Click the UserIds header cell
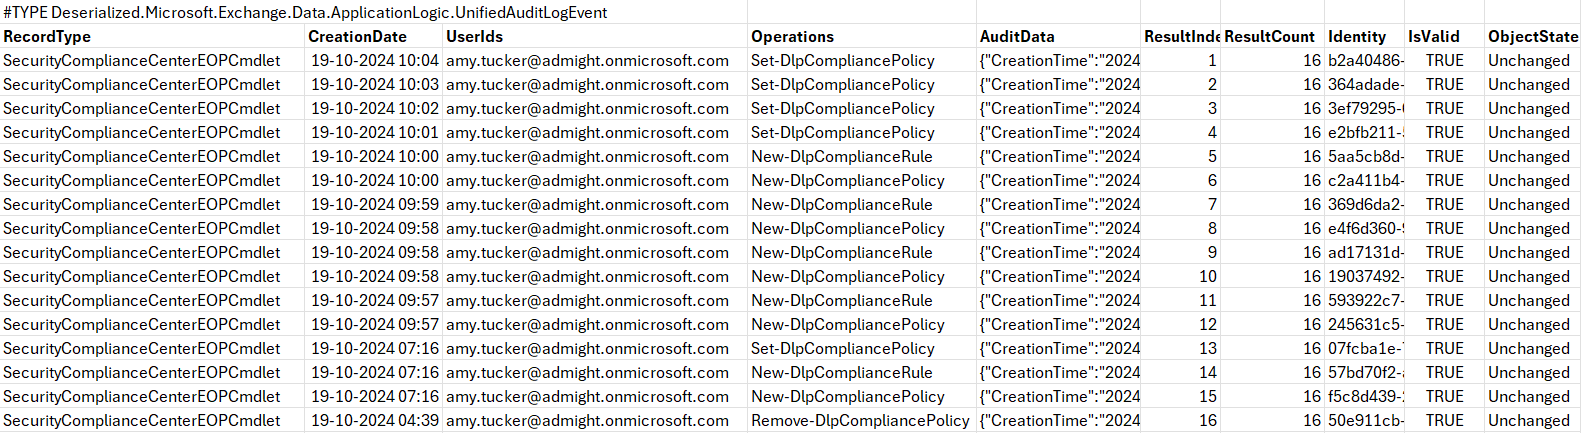1581x433 pixels. (x=595, y=37)
